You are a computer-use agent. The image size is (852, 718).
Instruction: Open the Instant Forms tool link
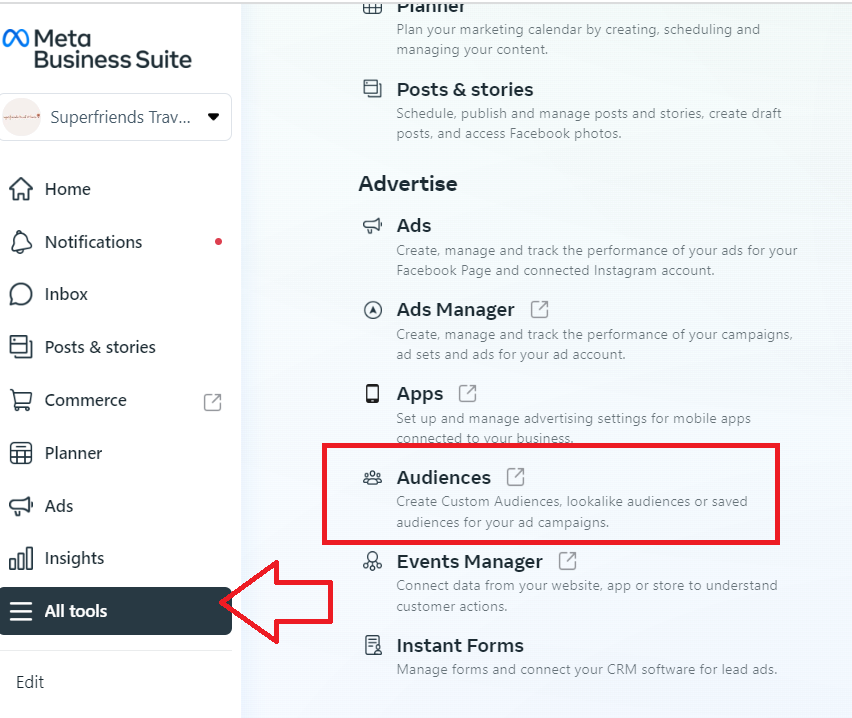point(460,646)
